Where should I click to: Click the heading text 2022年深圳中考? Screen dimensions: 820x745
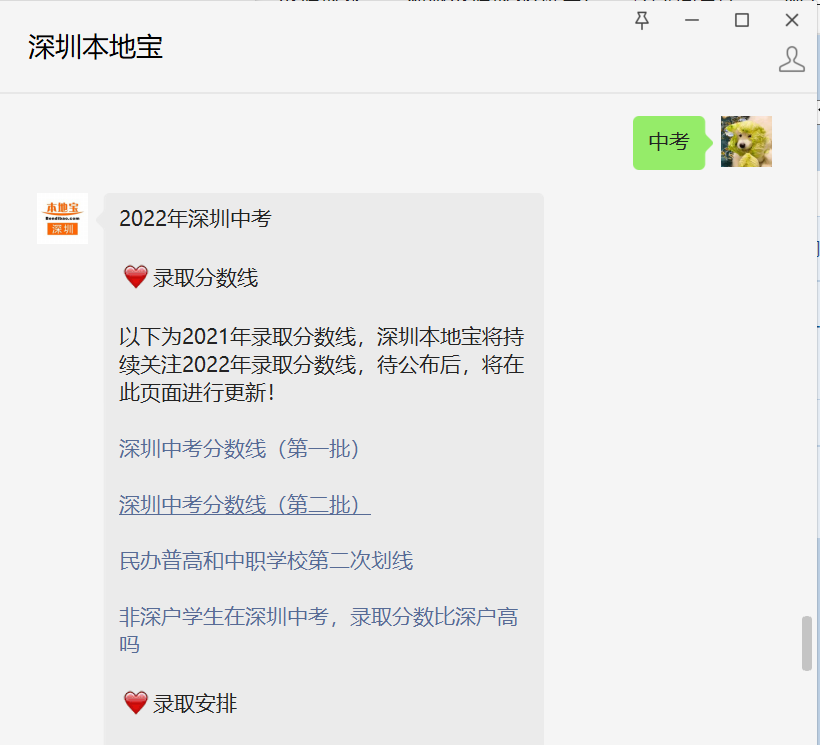pyautogui.click(x=195, y=219)
